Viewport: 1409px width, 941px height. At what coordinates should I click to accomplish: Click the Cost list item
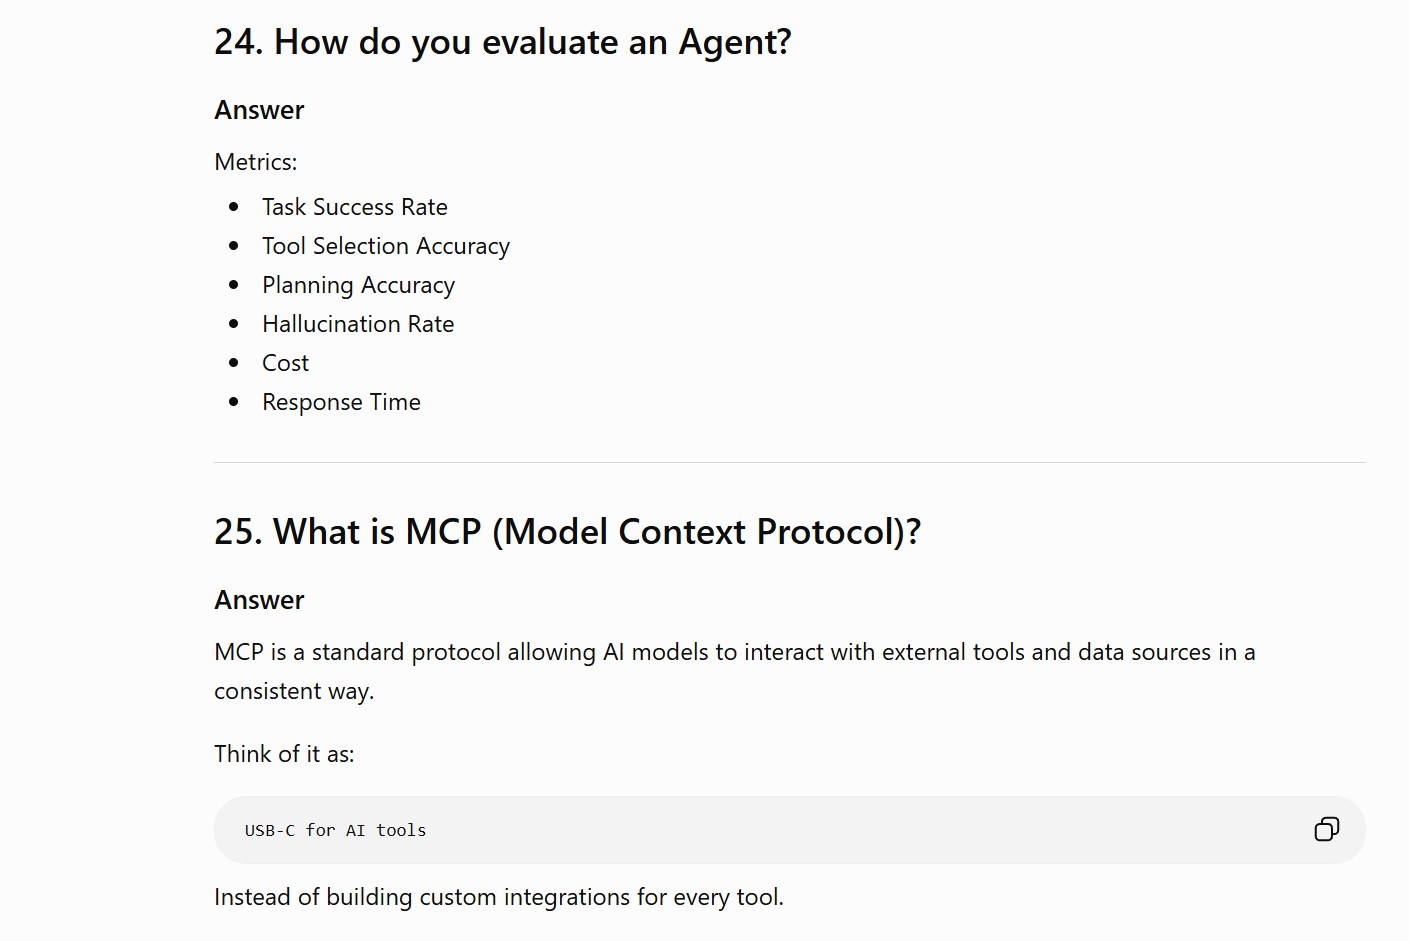[285, 363]
